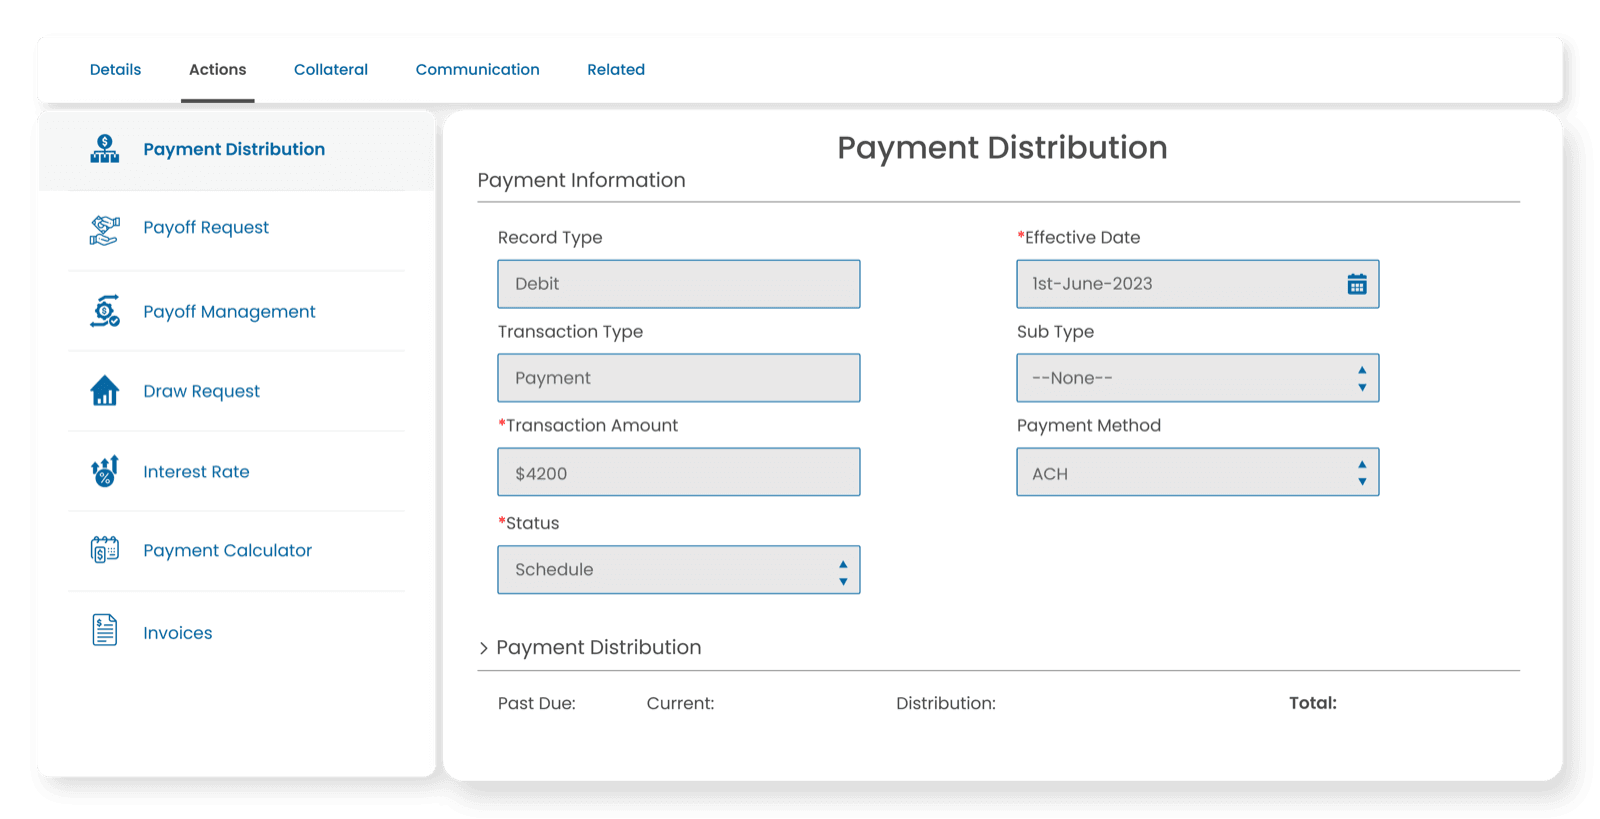
Task: Click the Interest Rate percent icon
Action: [x=104, y=471]
